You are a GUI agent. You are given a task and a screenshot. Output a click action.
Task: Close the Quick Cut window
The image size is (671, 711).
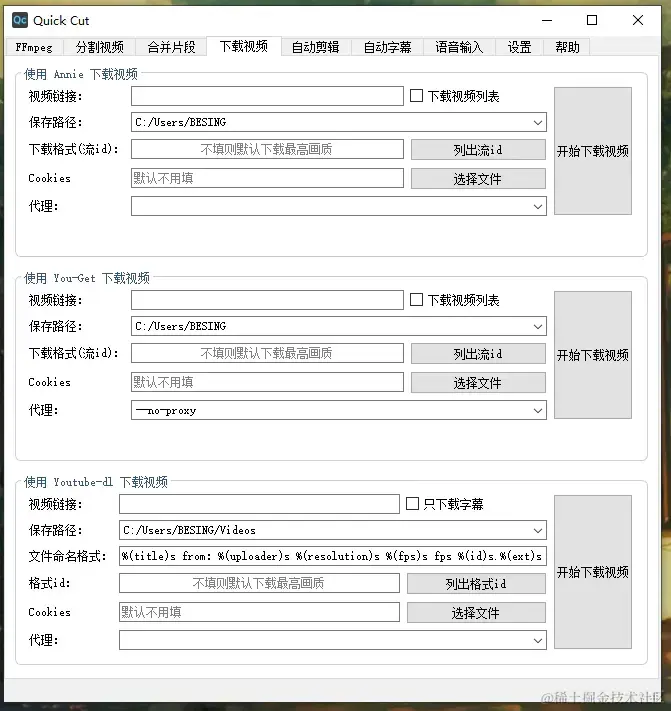(x=637, y=20)
